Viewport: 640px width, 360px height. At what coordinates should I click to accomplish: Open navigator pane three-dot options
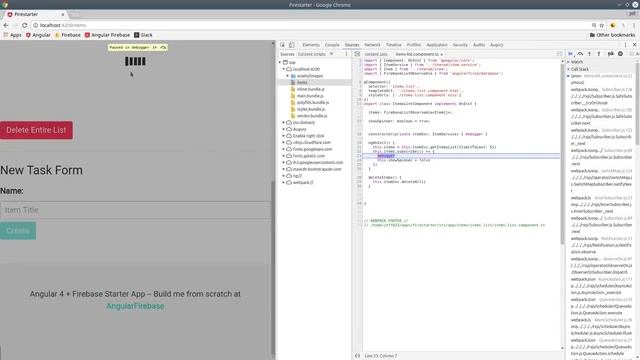coord(347,54)
